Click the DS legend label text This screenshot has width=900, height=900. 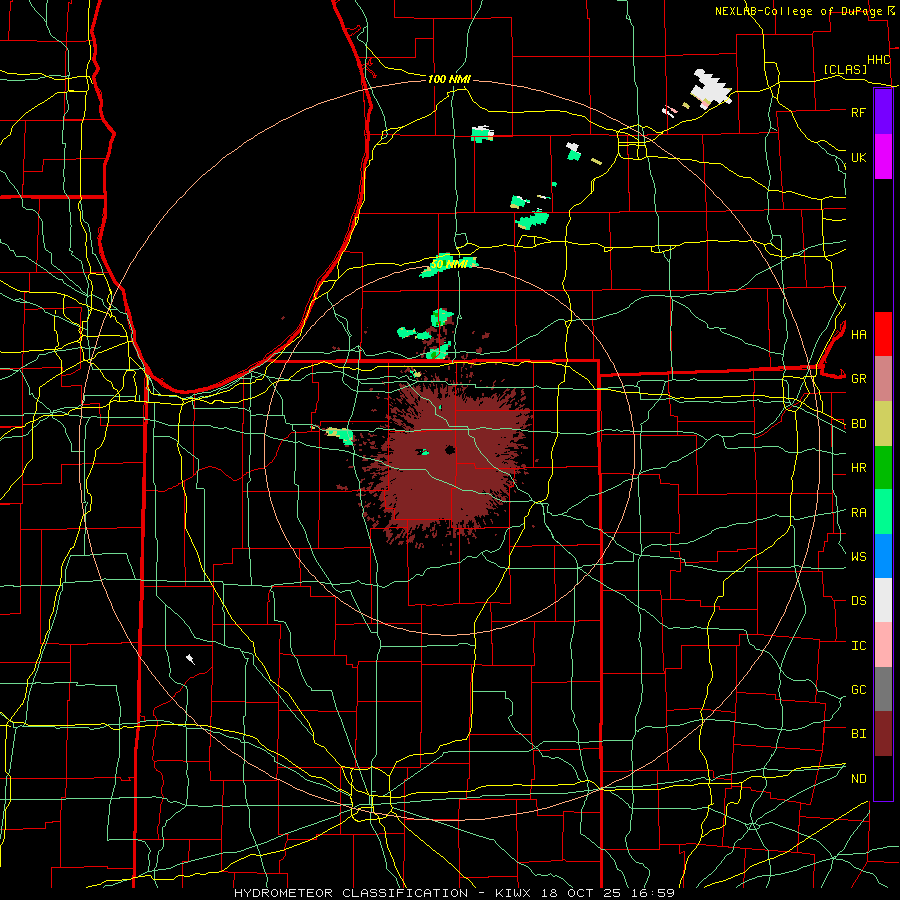point(859,601)
